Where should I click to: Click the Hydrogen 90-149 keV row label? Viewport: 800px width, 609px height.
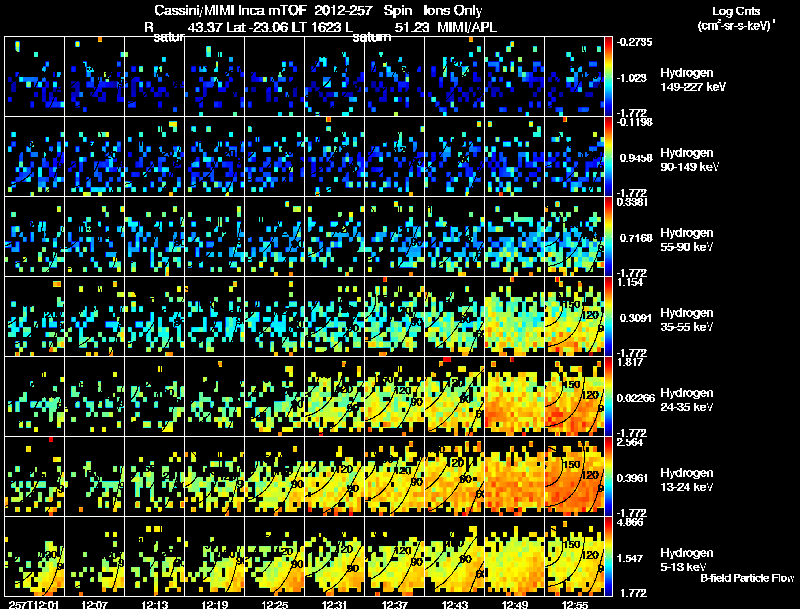click(689, 160)
